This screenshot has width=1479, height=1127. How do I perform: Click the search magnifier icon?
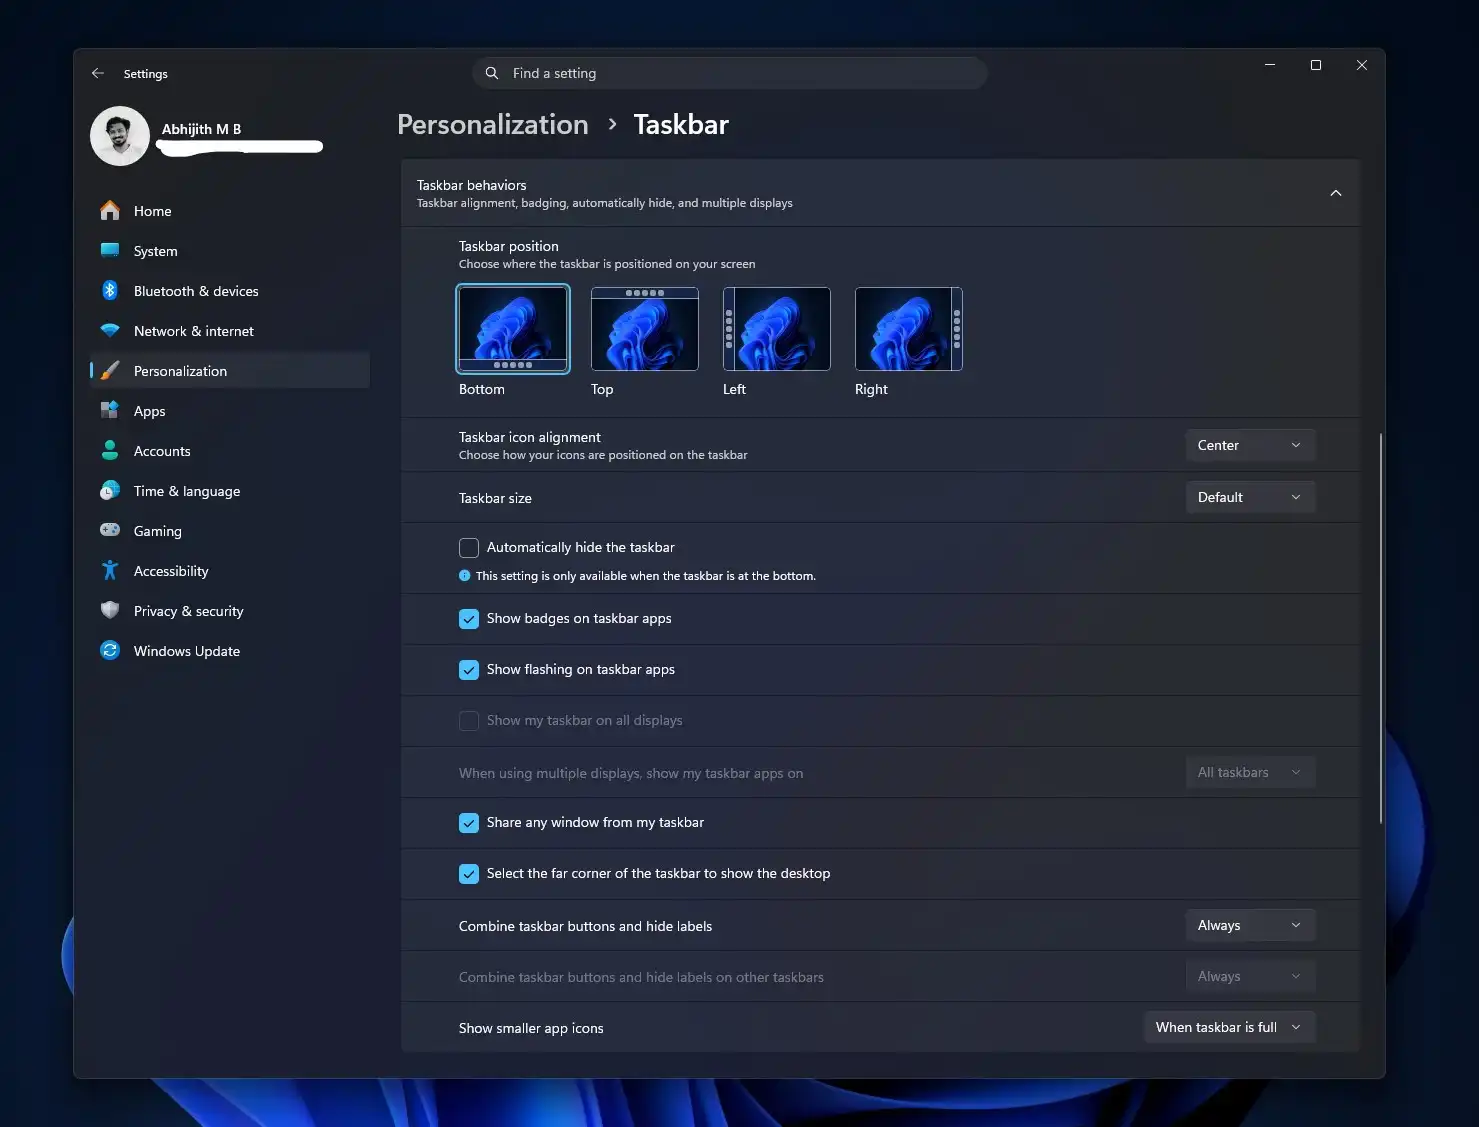[x=492, y=73]
